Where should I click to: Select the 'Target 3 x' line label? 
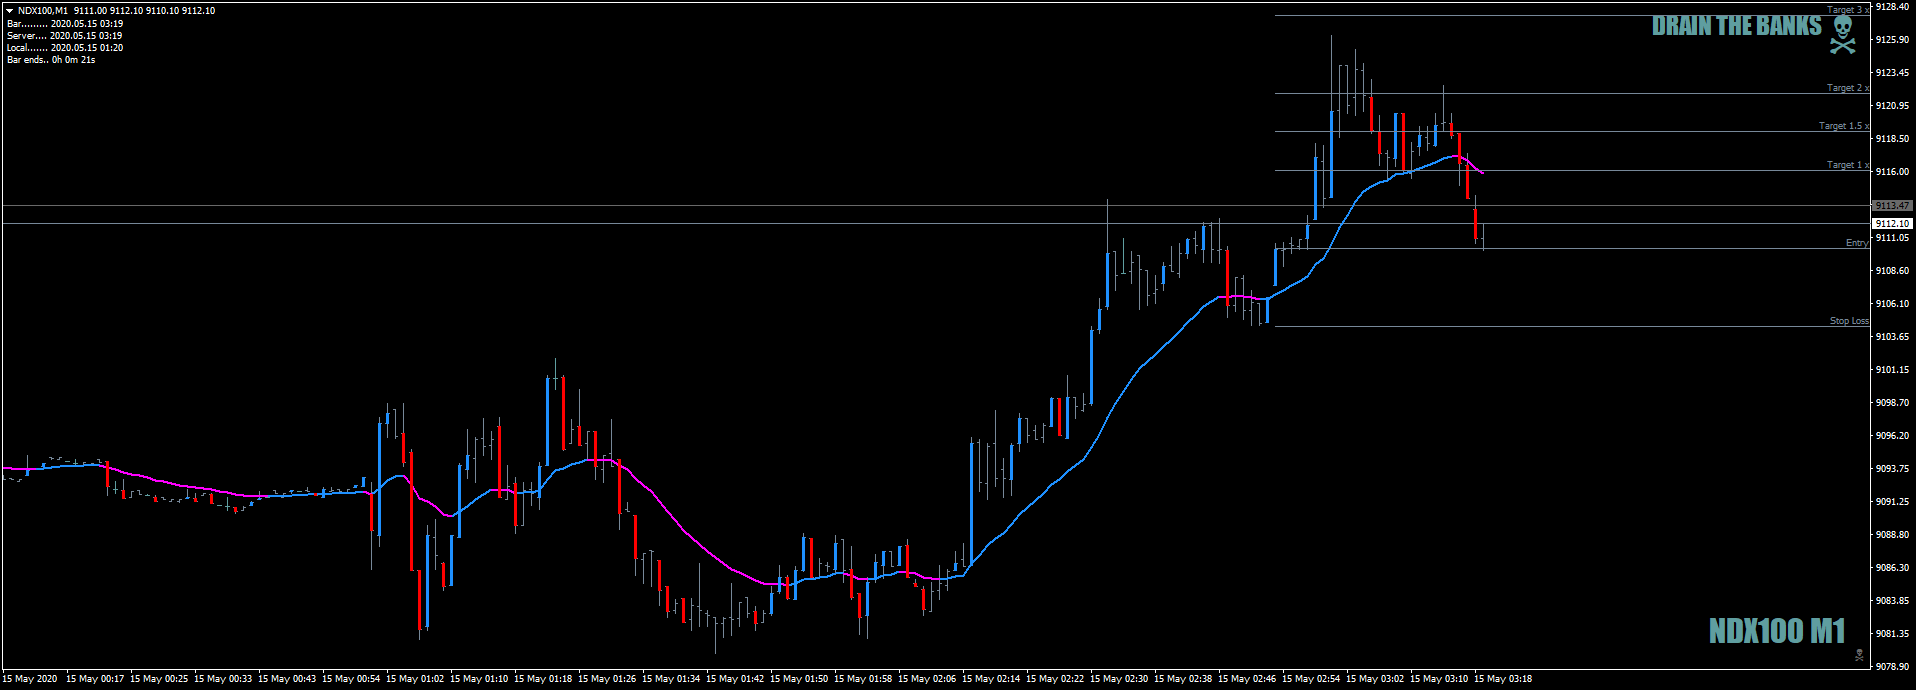[1848, 10]
